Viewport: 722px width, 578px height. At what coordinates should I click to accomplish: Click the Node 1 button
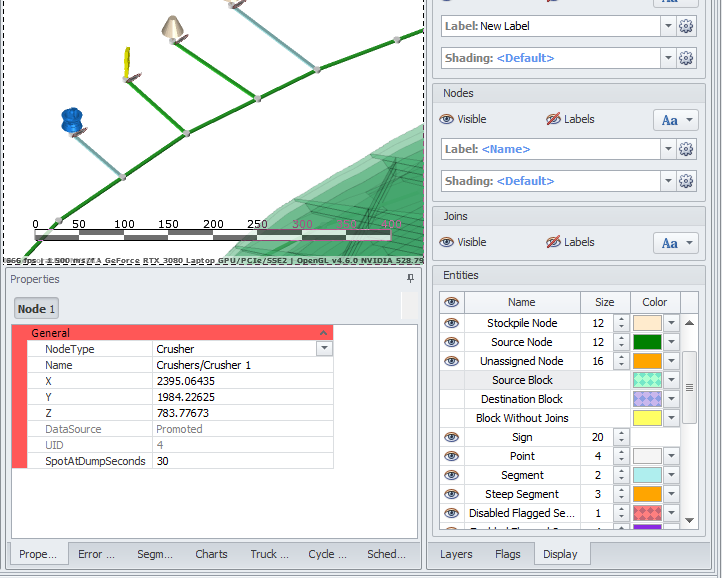(37, 309)
